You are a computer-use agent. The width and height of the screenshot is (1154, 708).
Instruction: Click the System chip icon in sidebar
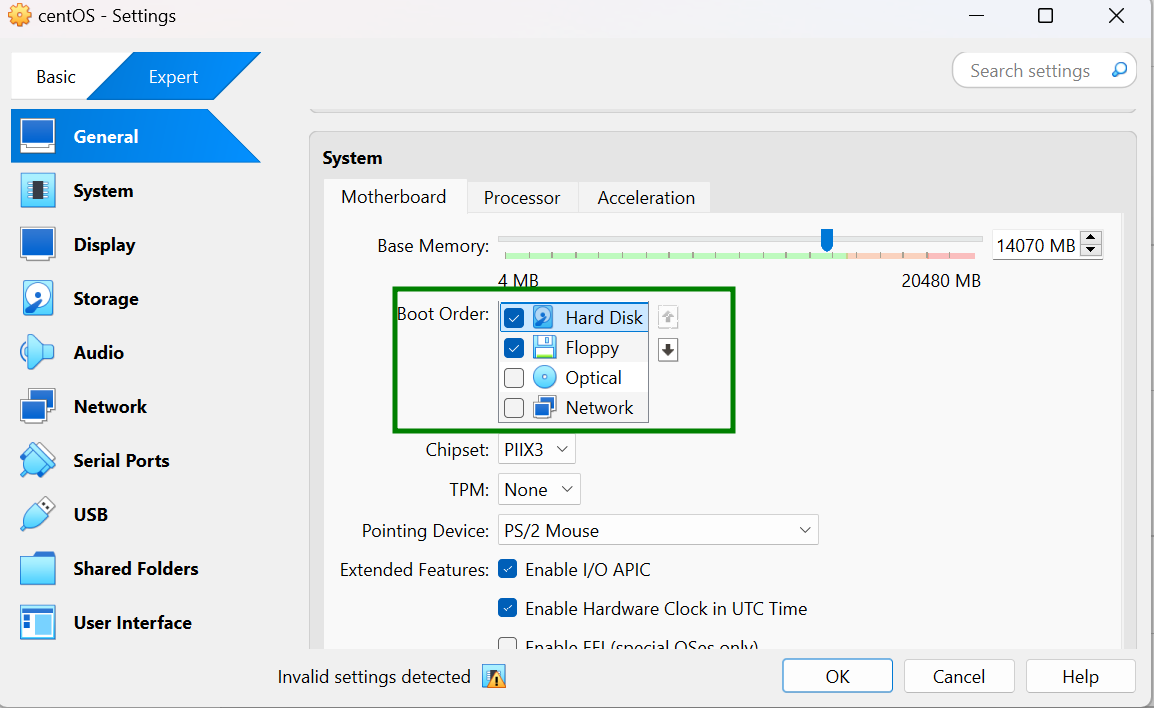[38, 191]
